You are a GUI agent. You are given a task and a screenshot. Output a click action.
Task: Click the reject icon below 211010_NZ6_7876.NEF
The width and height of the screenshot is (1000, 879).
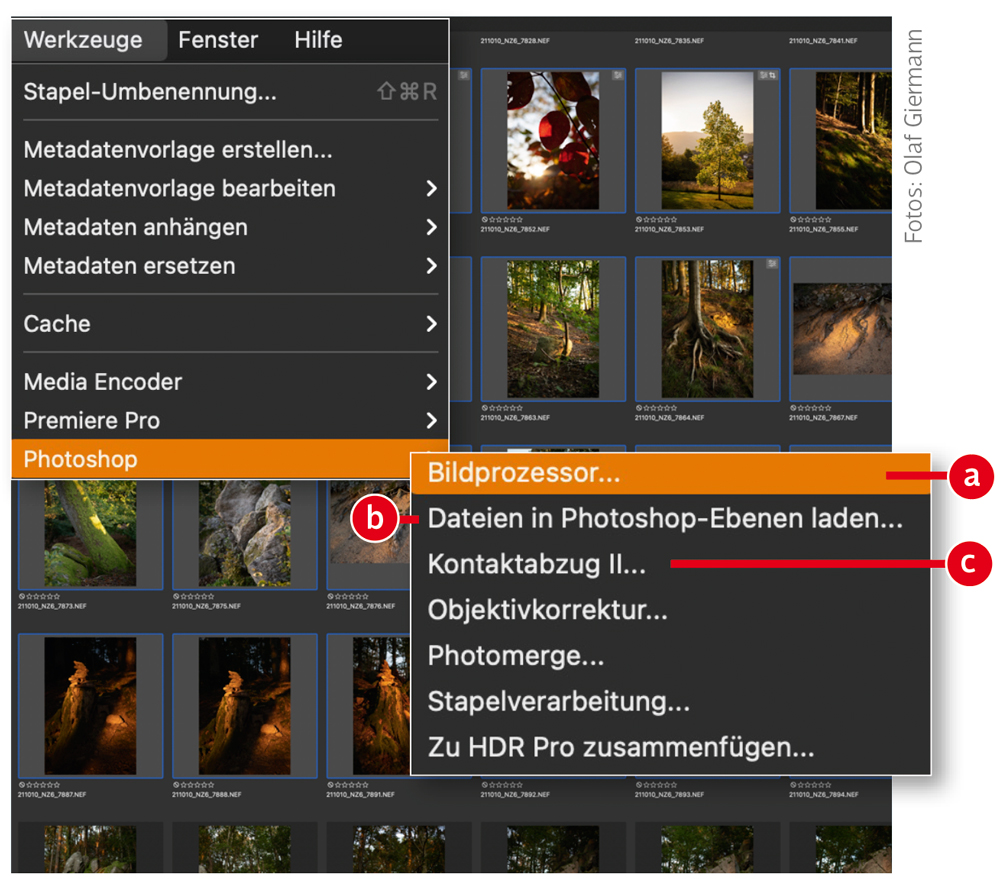(x=331, y=596)
